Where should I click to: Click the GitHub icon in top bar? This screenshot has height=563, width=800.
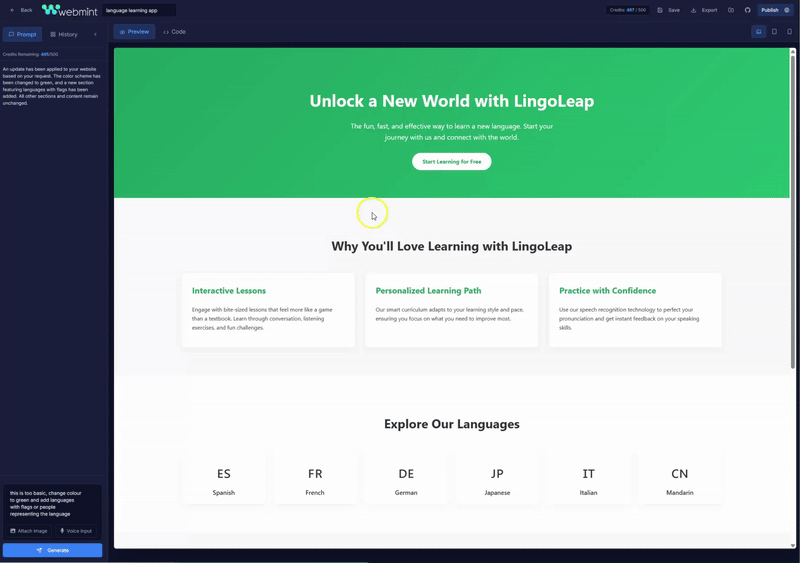[747, 10]
